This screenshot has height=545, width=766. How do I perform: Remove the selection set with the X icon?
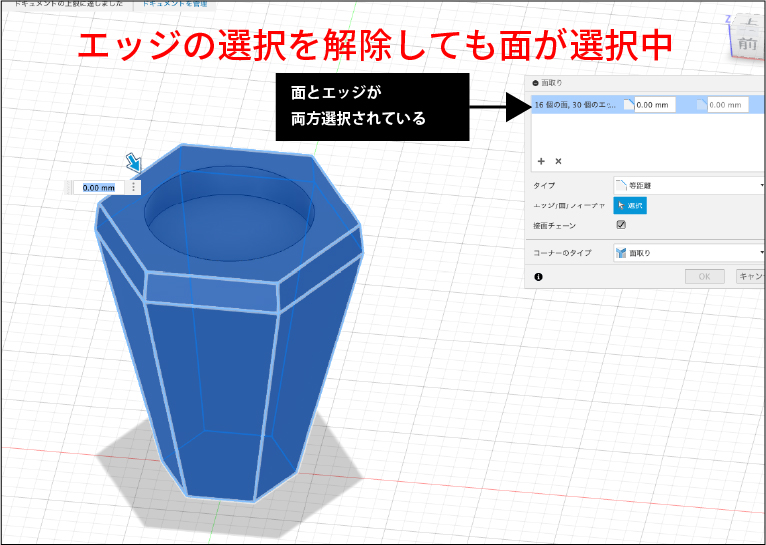click(x=558, y=160)
